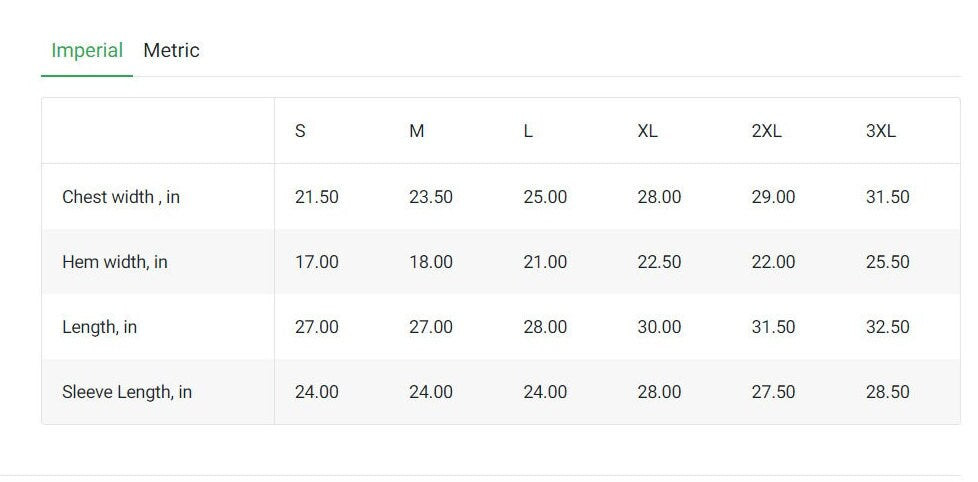Viewport: 978px width, 482px height.
Task: Select the Length row label
Action: point(99,327)
